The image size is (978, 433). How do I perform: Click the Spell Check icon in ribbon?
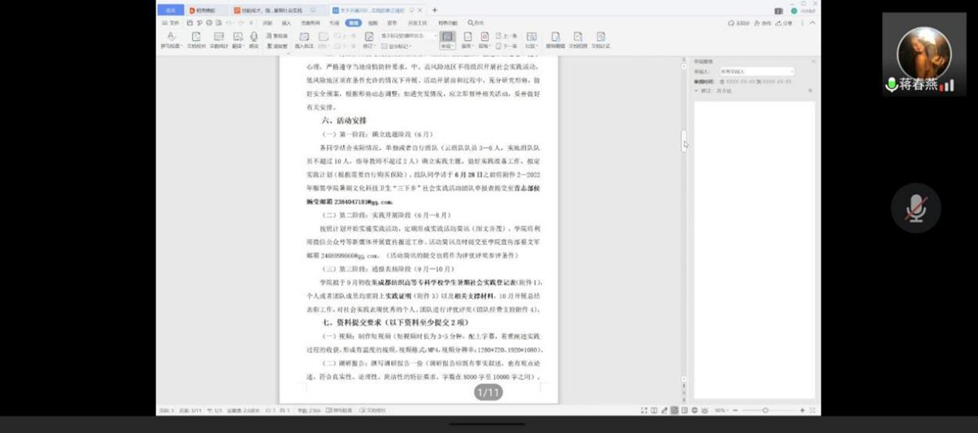169,38
